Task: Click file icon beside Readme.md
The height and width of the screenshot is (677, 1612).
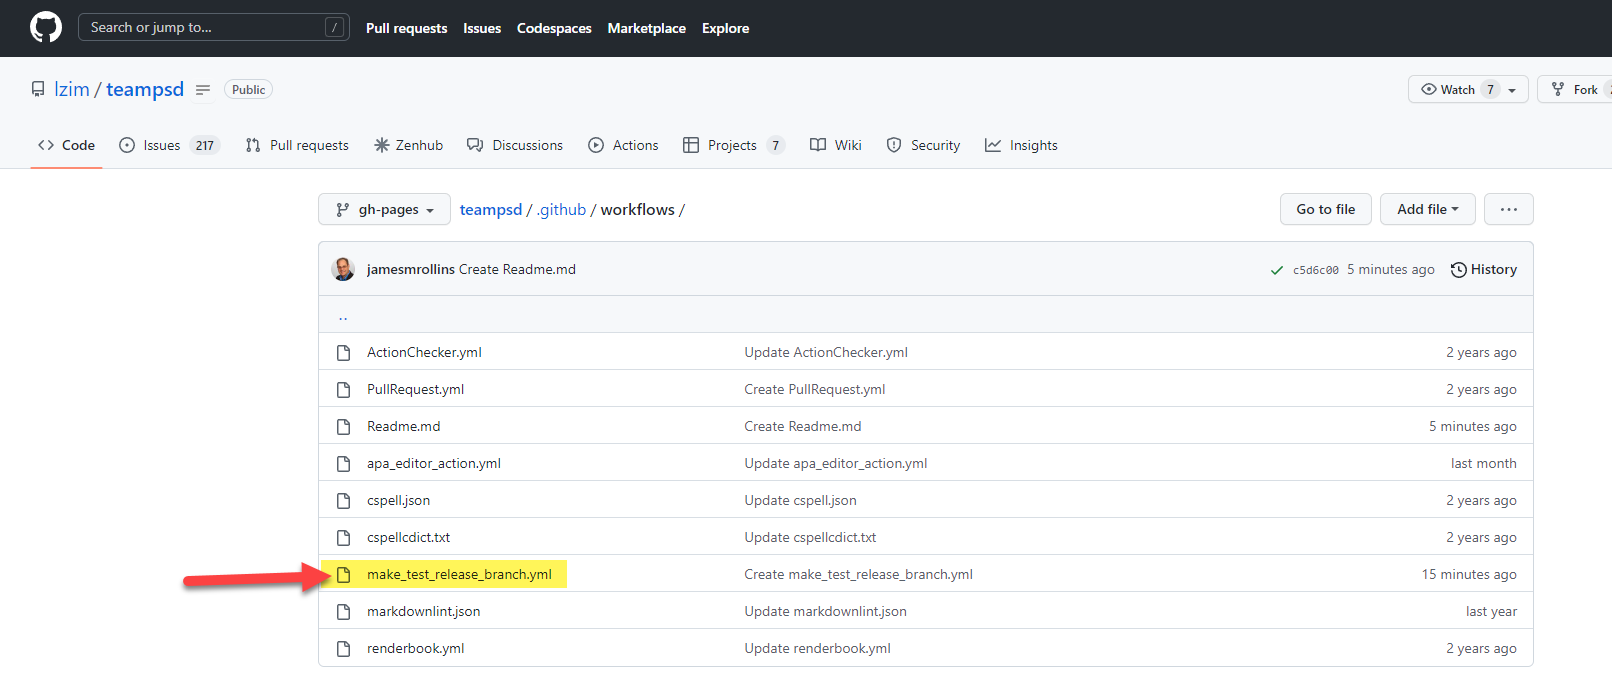Action: click(343, 426)
